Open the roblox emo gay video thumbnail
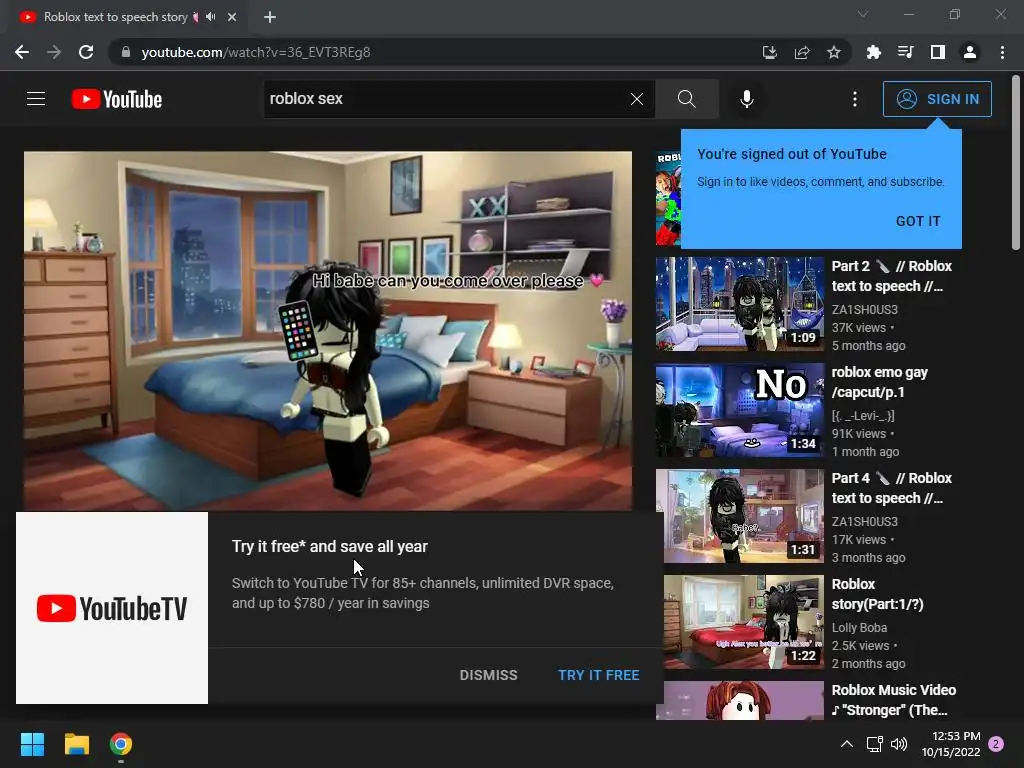 coord(740,410)
